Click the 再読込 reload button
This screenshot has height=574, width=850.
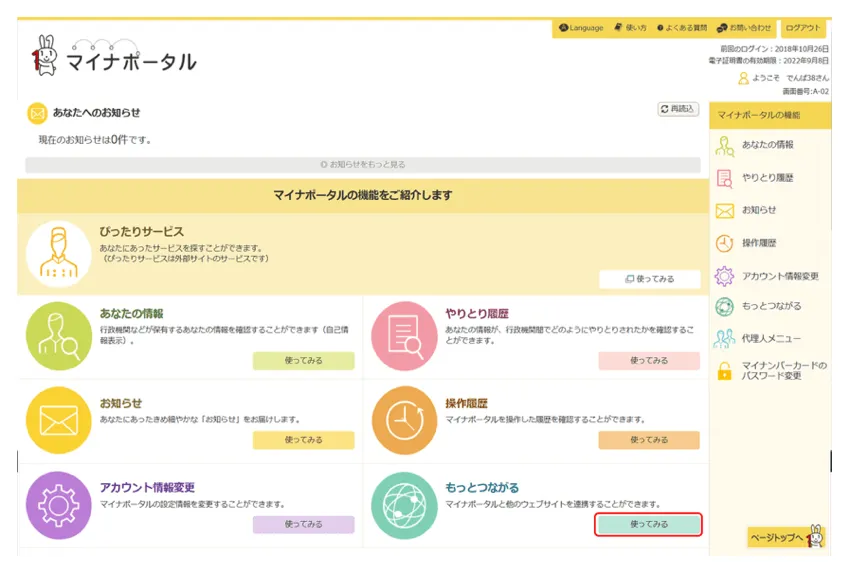pyautogui.click(x=678, y=109)
